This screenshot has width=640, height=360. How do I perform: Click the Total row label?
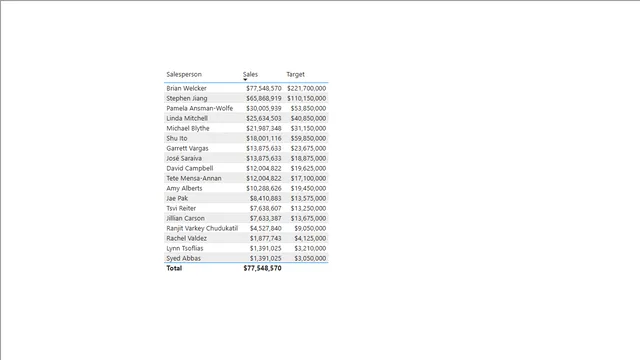(x=174, y=268)
